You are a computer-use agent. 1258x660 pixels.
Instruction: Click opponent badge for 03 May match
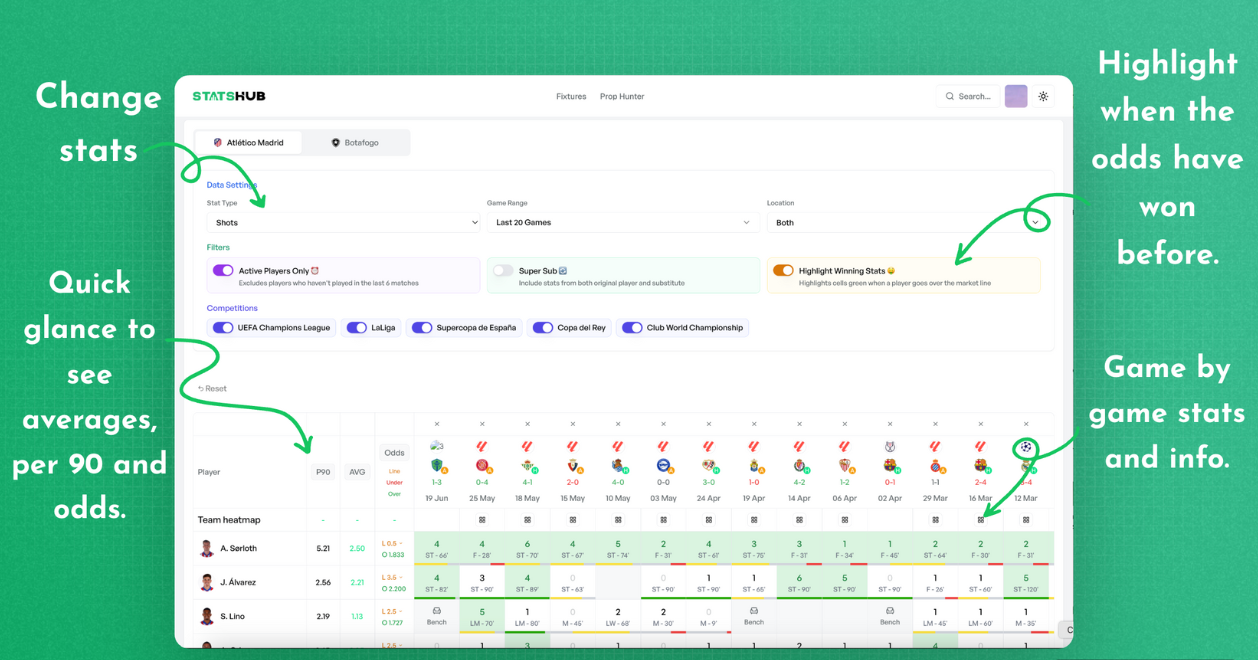click(663, 465)
